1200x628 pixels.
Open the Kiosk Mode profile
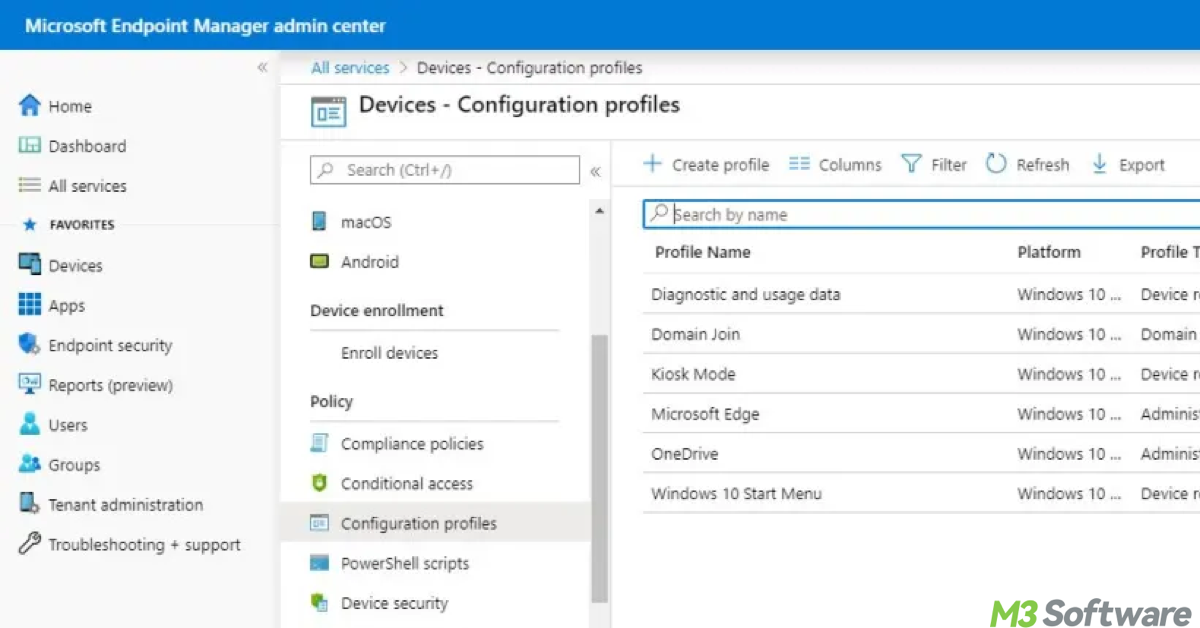[x=693, y=374]
